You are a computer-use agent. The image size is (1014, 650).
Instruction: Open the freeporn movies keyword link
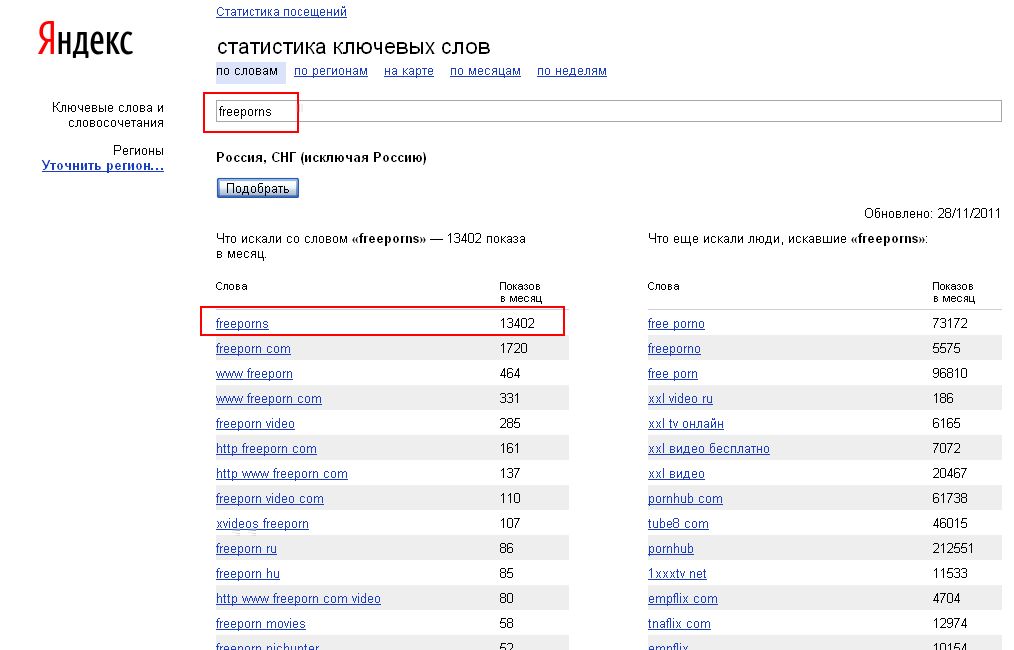(261, 624)
